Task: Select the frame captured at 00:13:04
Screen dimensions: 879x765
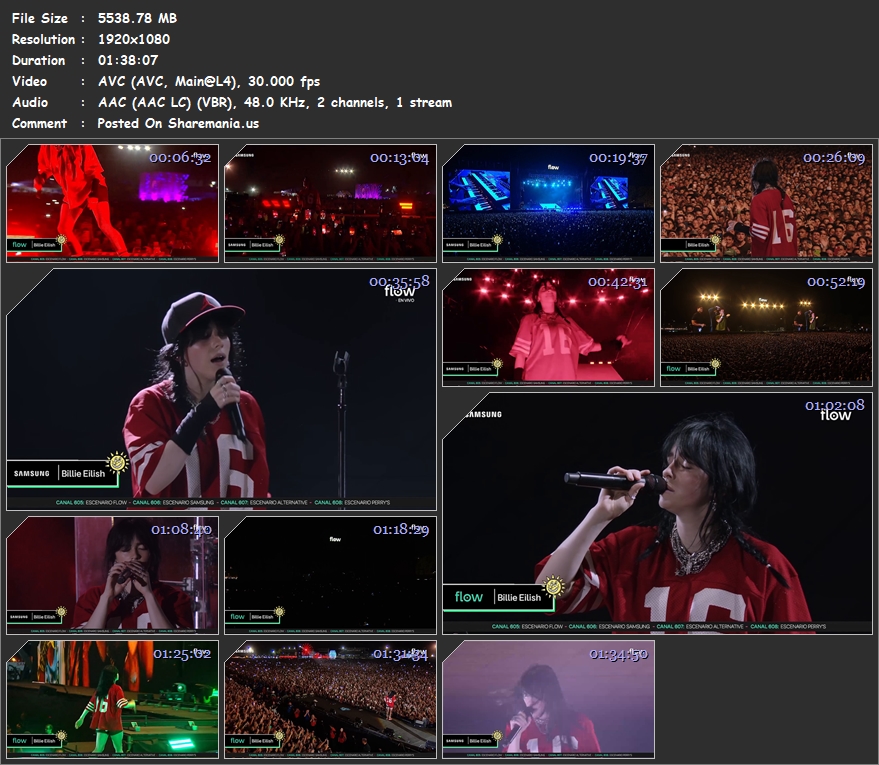Action: [x=330, y=203]
